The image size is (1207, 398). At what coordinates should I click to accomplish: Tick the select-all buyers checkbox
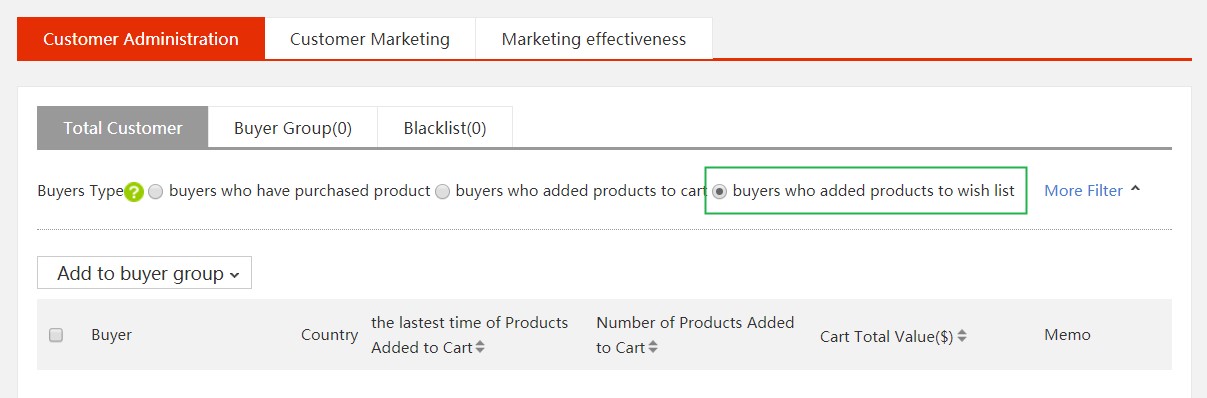56,335
